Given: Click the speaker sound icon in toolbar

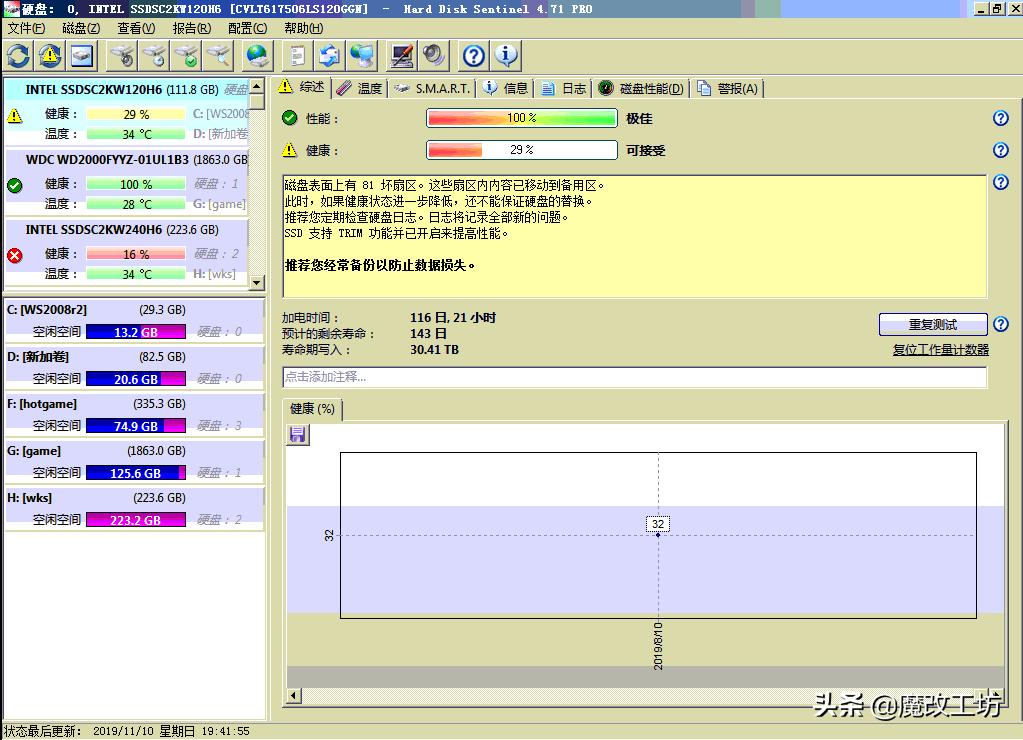Looking at the screenshot, I should point(434,55).
